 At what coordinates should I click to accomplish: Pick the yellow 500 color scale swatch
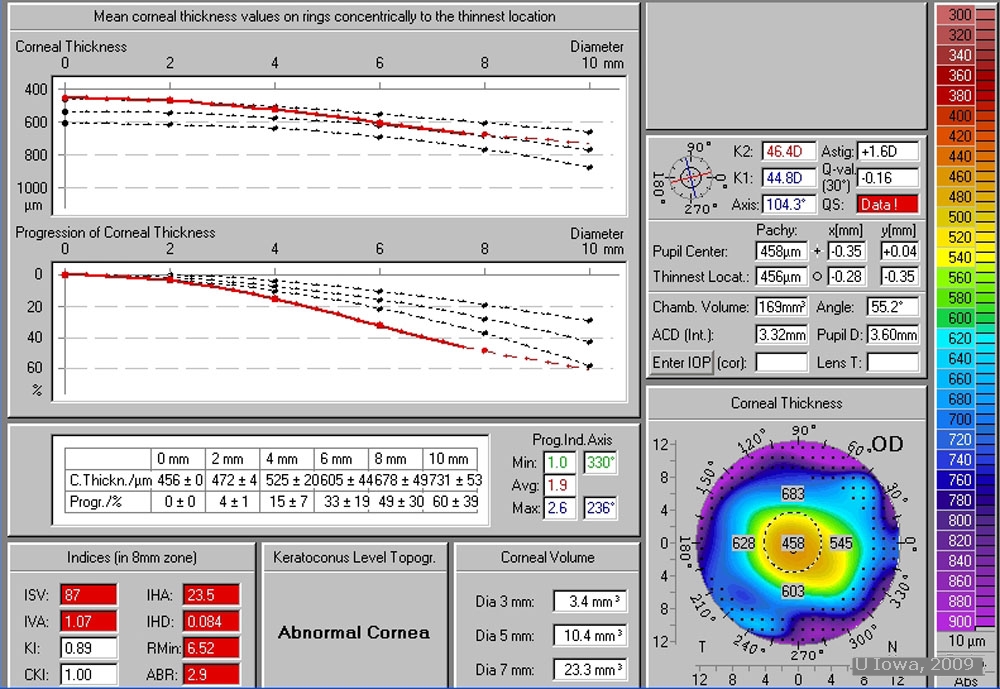click(958, 217)
